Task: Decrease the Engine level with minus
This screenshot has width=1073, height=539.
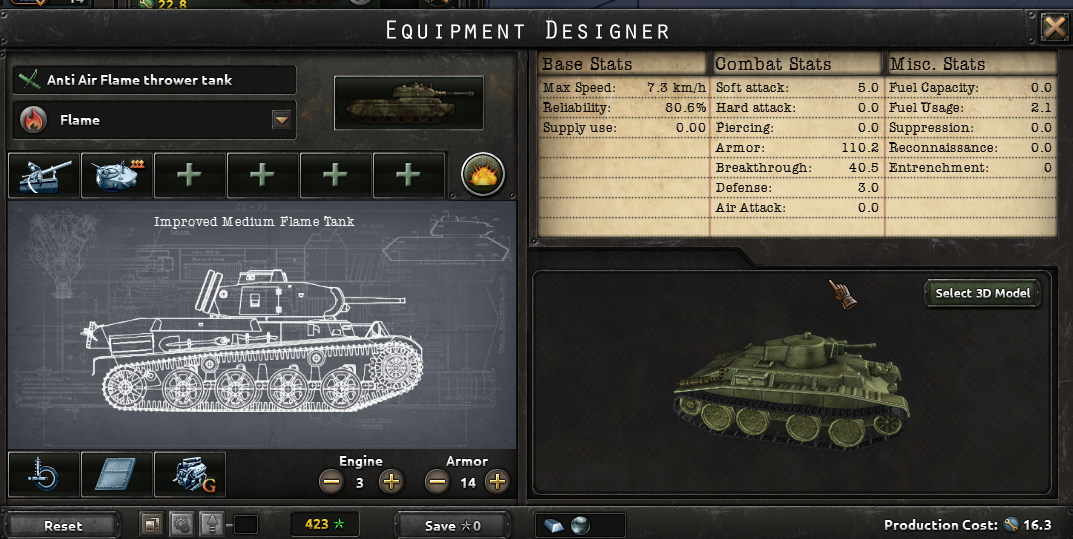Action: click(x=331, y=482)
